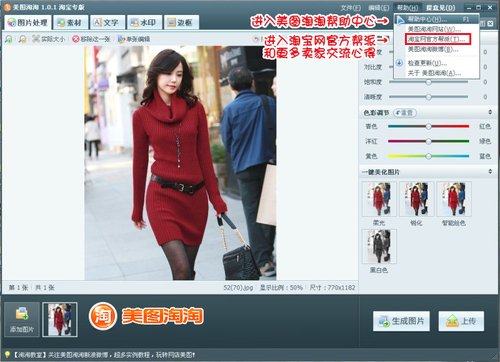Click the 帮助(H) menu header
The image size is (500, 362).
pos(407,7)
